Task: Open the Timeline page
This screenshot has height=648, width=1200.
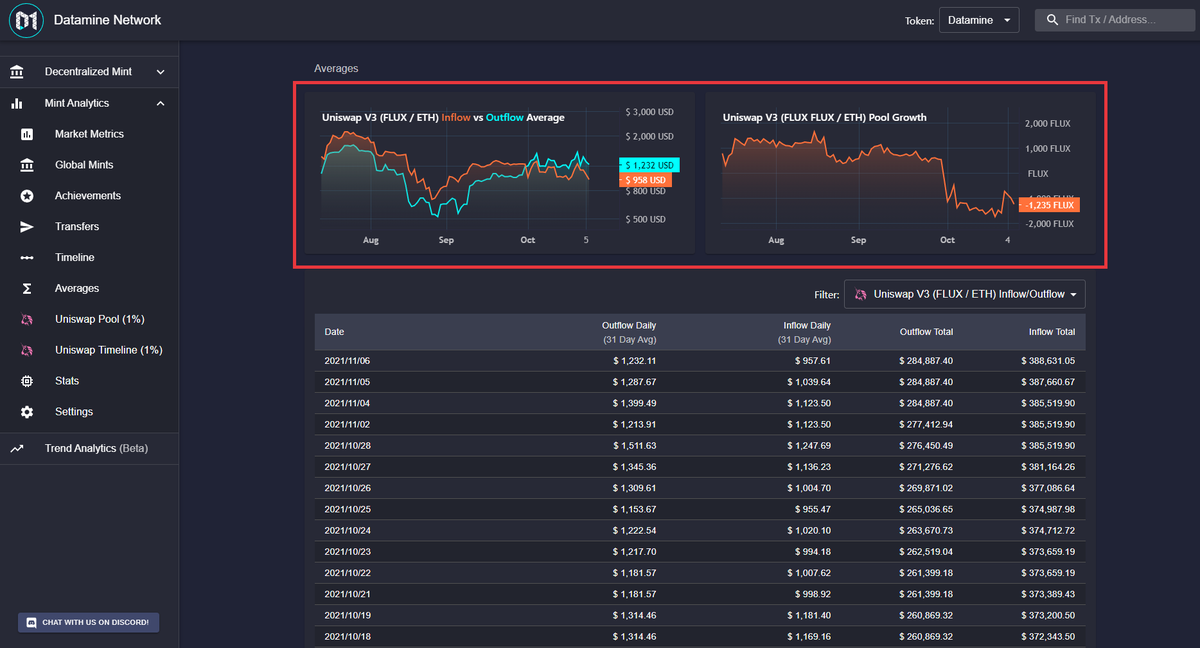Action: [x=75, y=258]
